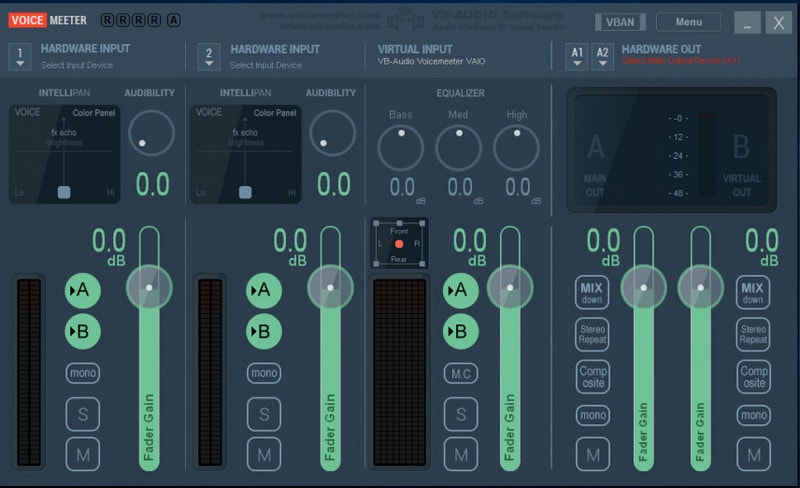Mute output bus B
Image resolution: width=800 pixels, height=488 pixels.
(x=754, y=454)
